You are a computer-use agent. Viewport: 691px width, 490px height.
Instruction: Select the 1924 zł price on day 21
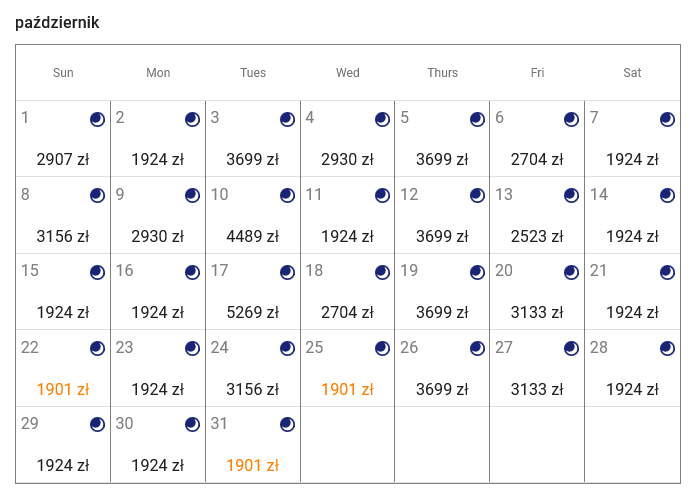pos(632,312)
